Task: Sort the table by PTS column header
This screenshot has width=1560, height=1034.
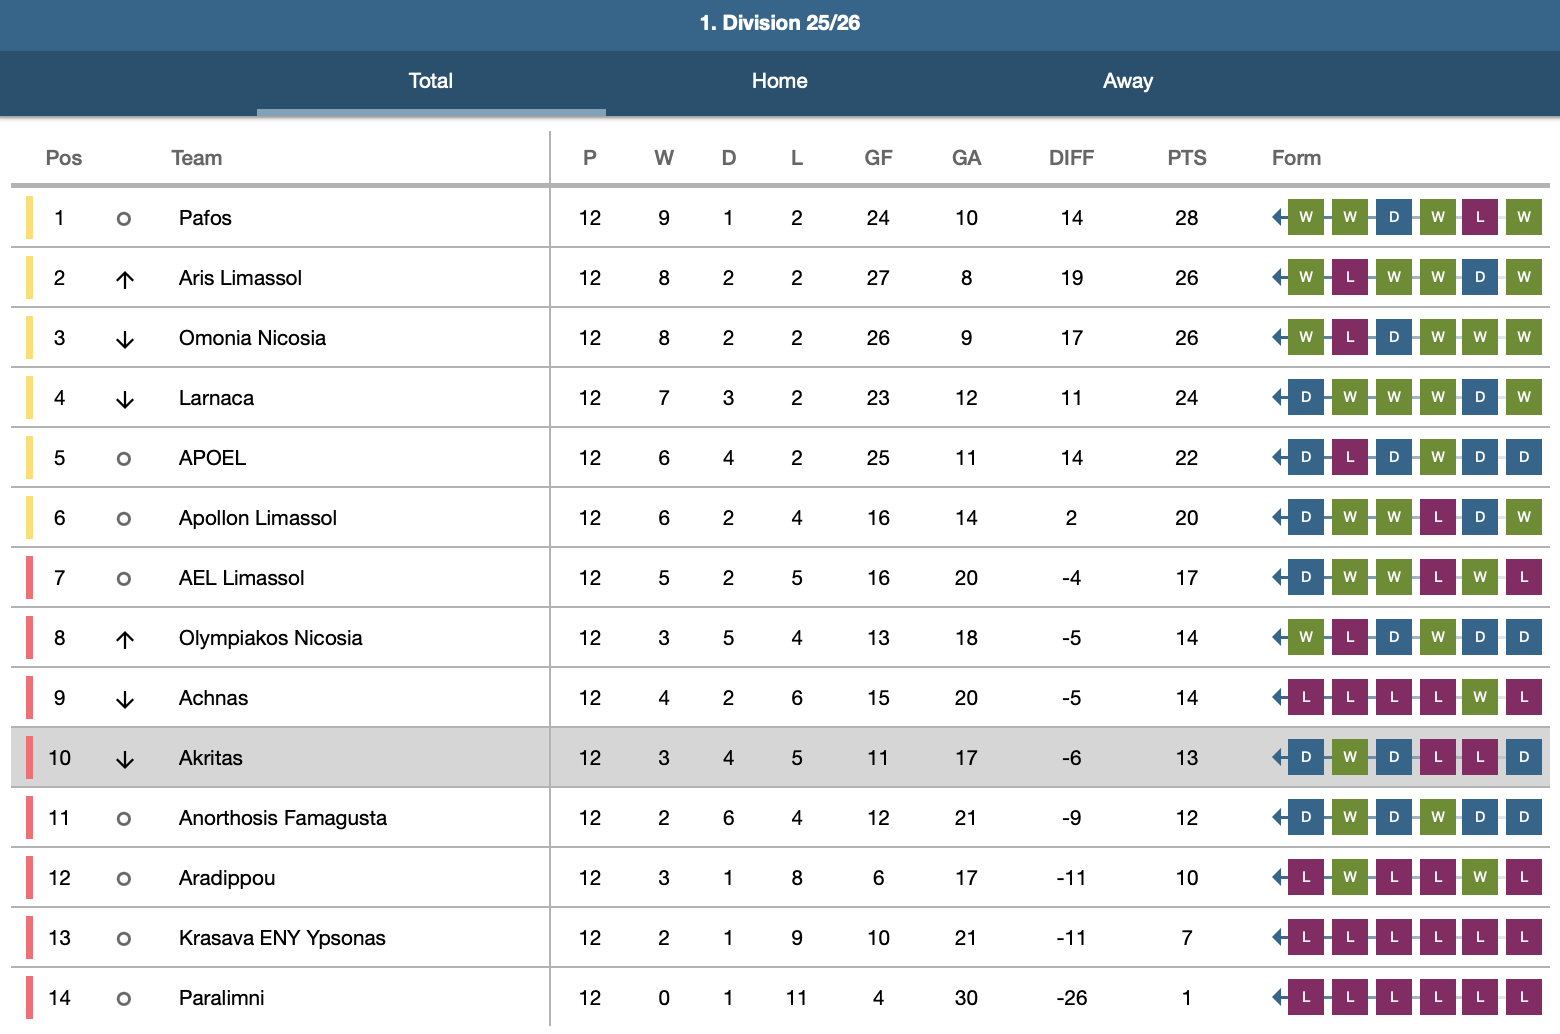Action: (x=1186, y=158)
